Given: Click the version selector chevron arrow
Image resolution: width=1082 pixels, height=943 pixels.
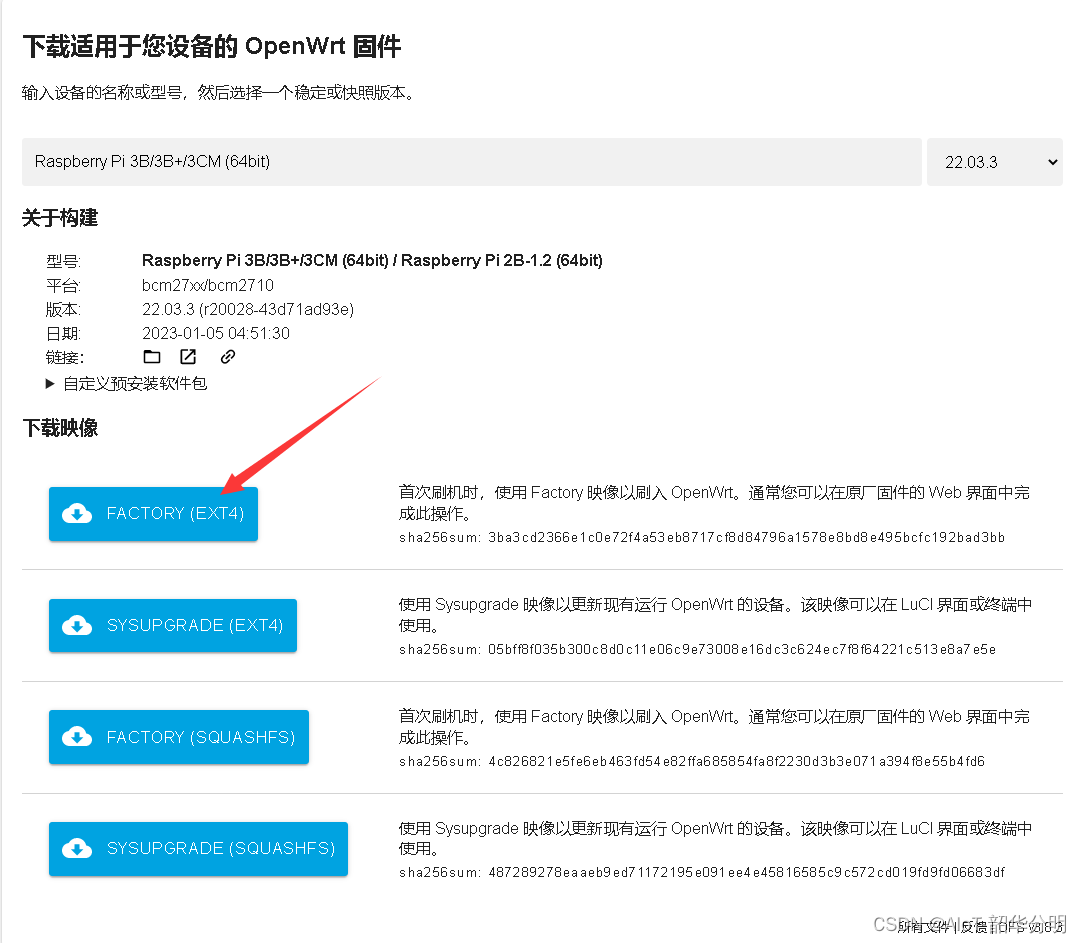Looking at the screenshot, I should pyautogui.click(x=1051, y=161).
